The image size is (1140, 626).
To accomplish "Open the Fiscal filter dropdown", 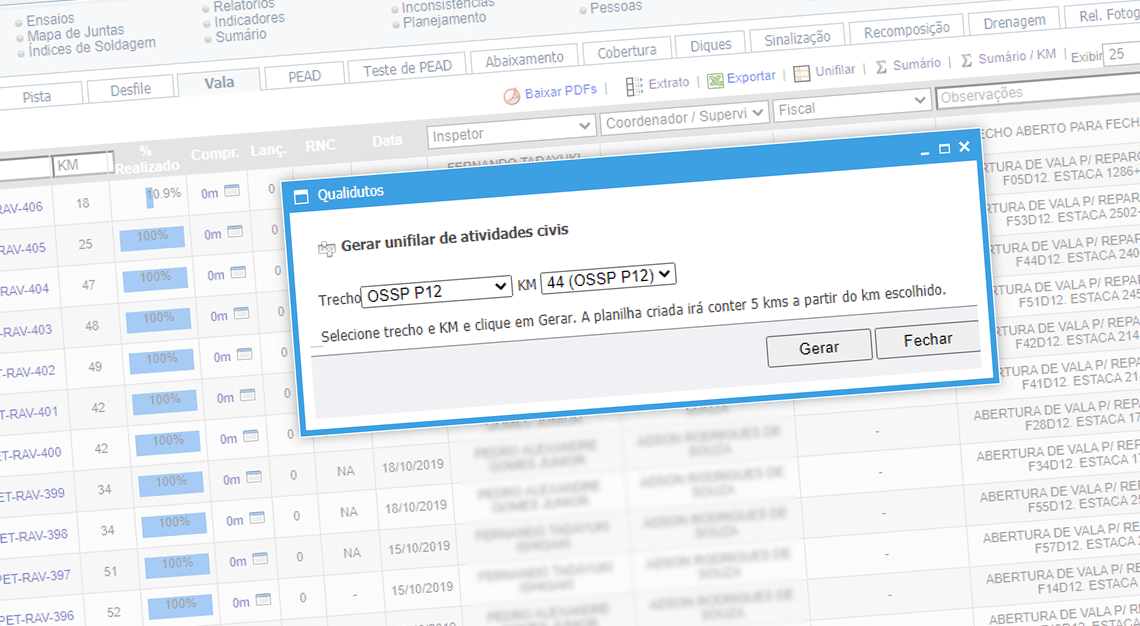I will point(852,104).
